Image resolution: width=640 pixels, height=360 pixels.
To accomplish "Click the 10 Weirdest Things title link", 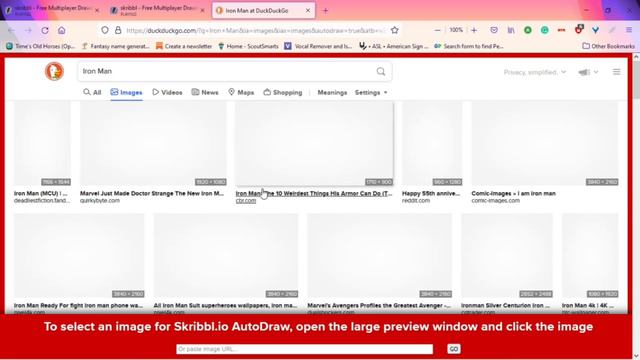I will coord(314,193).
